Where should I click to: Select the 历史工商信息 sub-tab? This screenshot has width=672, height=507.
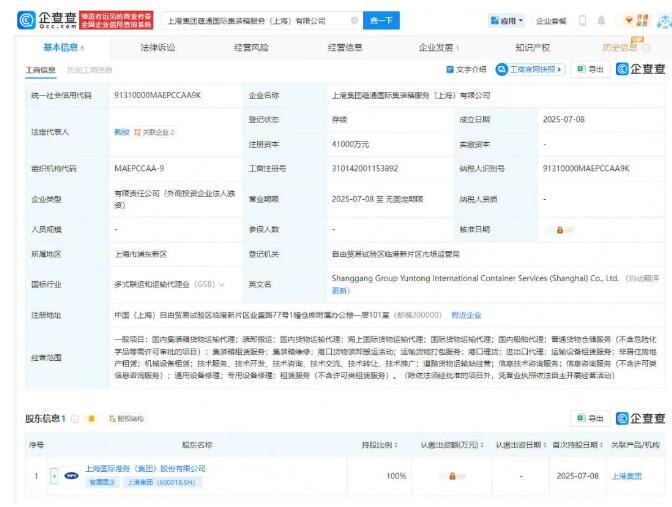click(90, 70)
